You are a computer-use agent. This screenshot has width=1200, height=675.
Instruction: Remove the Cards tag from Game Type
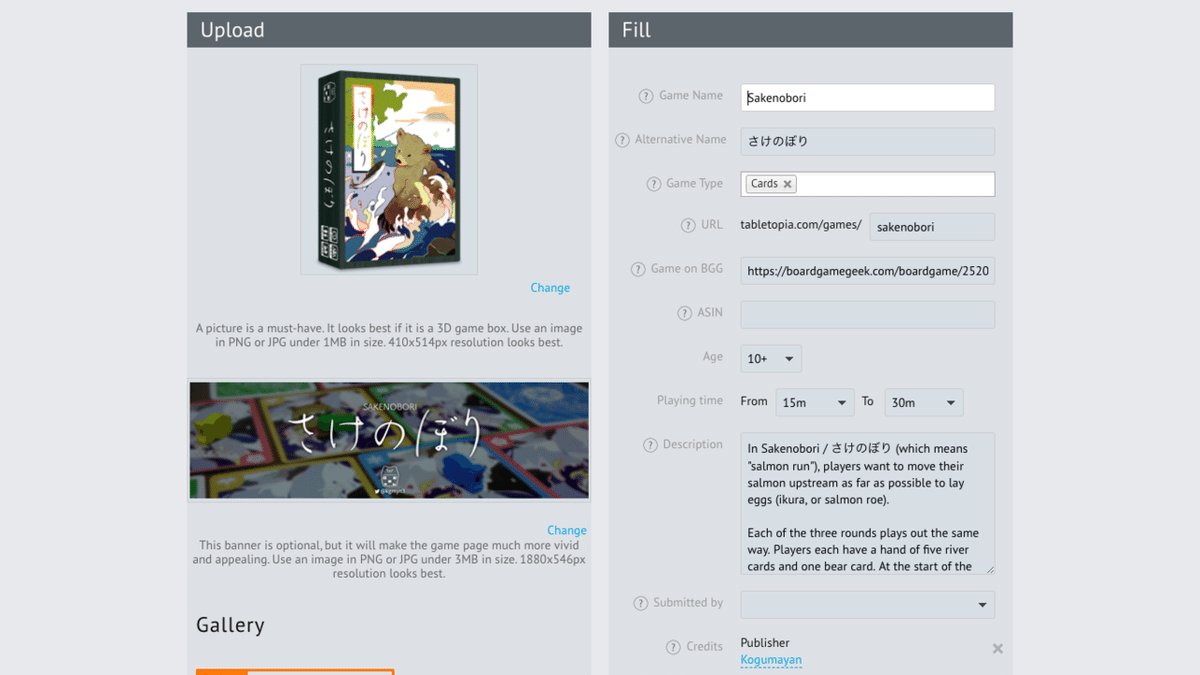(788, 184)
